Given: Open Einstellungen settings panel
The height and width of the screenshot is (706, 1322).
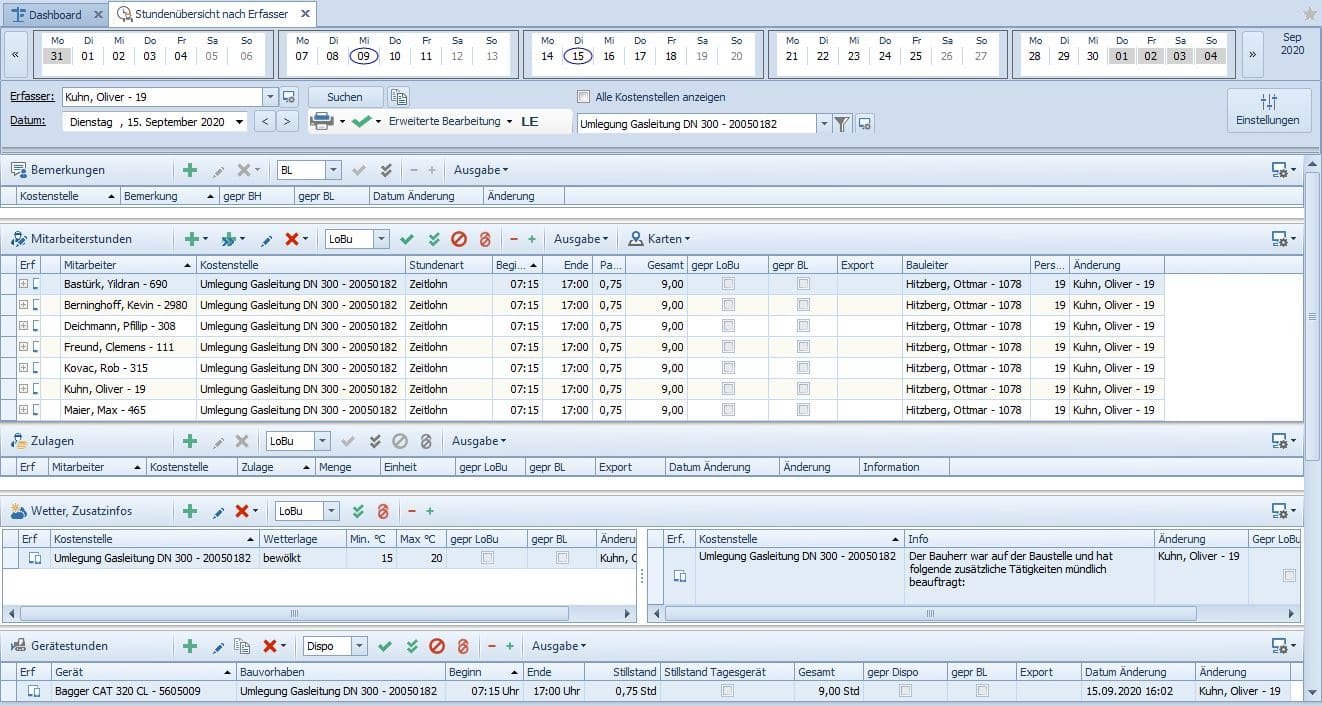Looking at the screenshot, I should pyautogui.click(x=1268, y=110).
